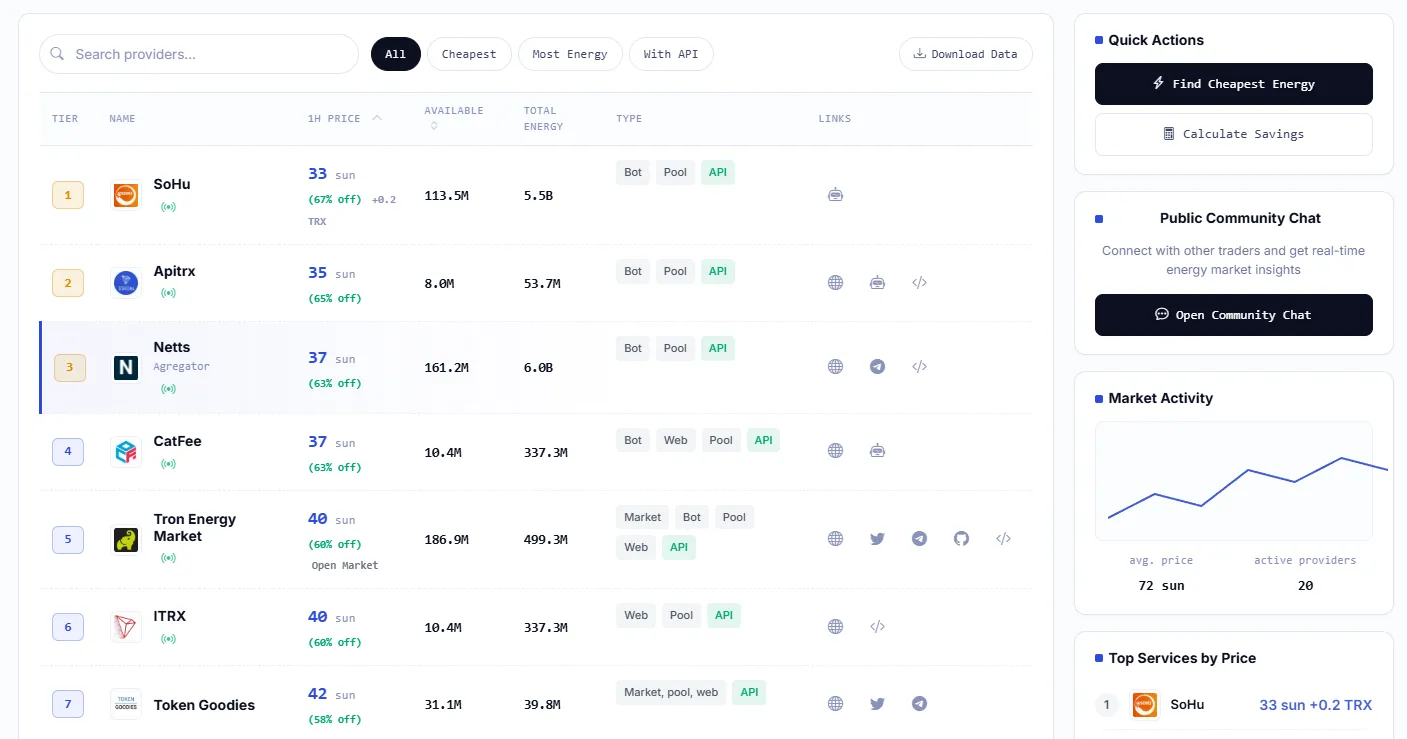Open SoHu's bot link icon
Viewport: 1407px width, 739px height.
[835, 195]
